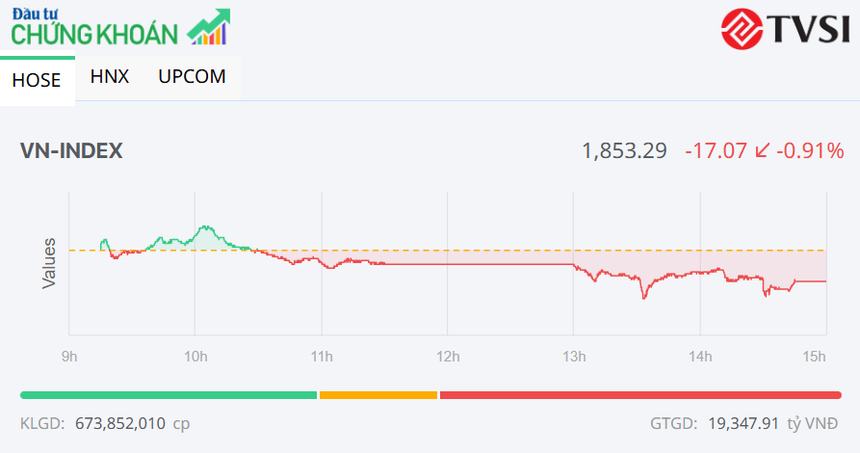Click the 15h mark on time axis
Viewport: 860px width, 453px height.
[x=815, y=356]
